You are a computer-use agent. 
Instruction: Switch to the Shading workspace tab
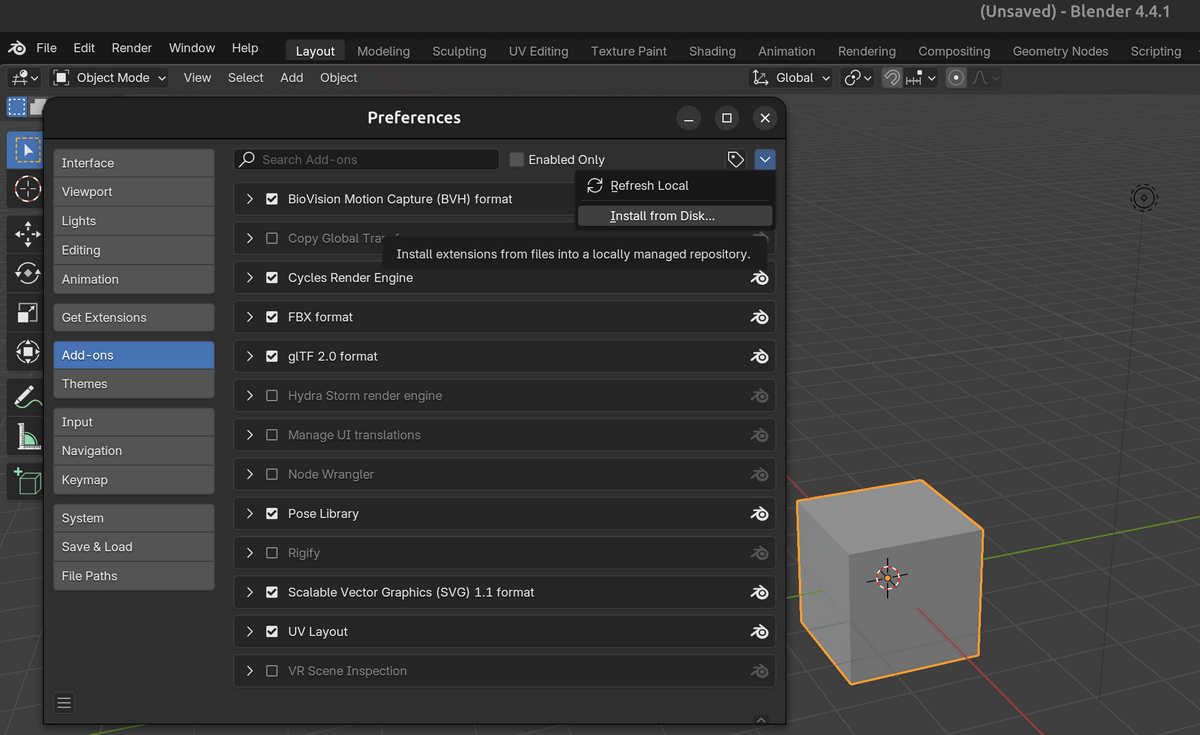pos(712,51)
